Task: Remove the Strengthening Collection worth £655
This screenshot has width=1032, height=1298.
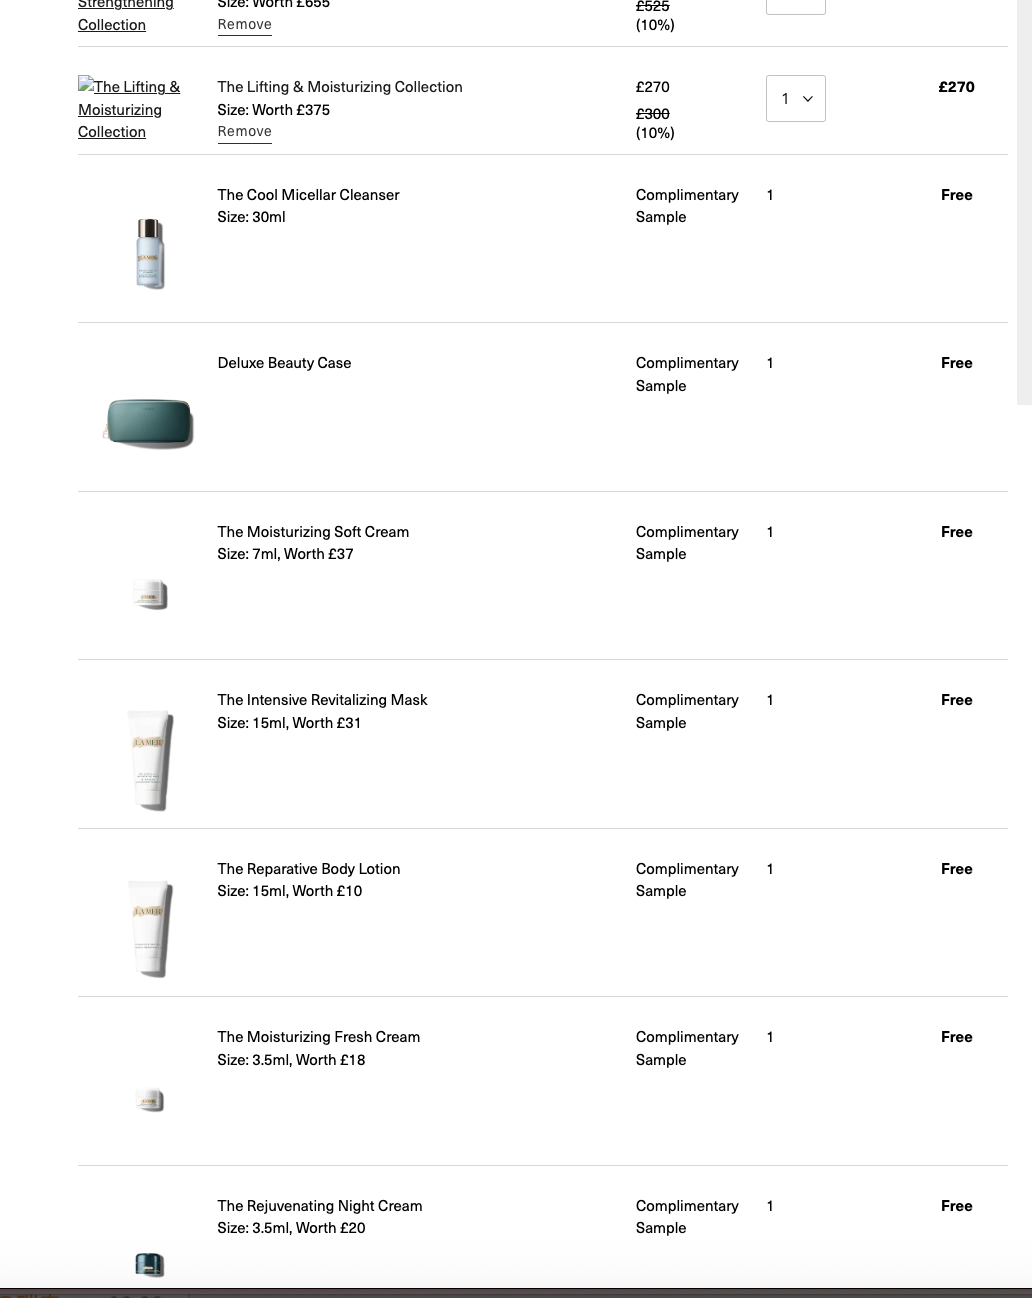Action: (x=244, y=25)
